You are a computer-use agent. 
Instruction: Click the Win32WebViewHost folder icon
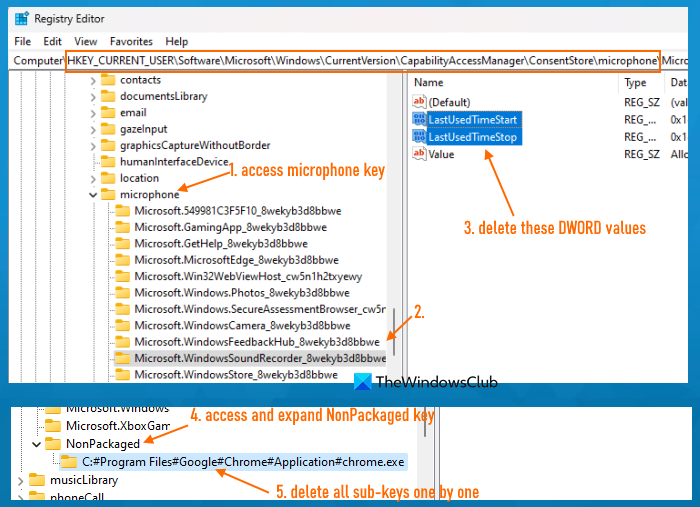point(123,276)
